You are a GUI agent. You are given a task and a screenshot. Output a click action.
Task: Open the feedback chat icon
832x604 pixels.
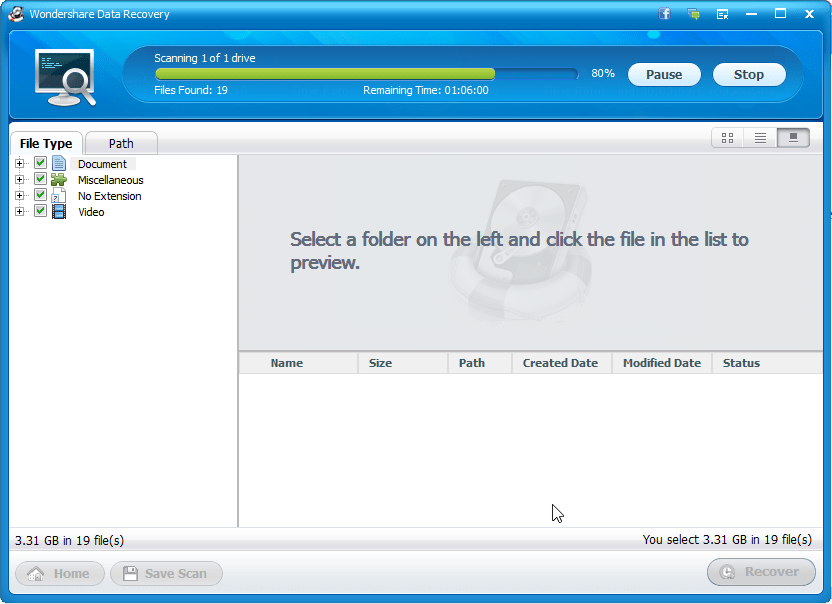(693, 14)
